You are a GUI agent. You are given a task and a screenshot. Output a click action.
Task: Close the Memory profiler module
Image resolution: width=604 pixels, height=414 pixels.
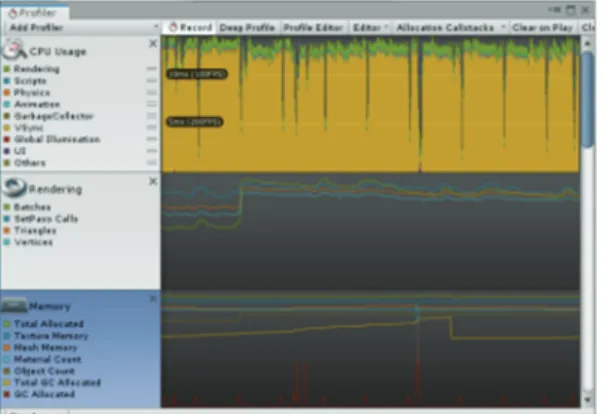click(153, 299)
